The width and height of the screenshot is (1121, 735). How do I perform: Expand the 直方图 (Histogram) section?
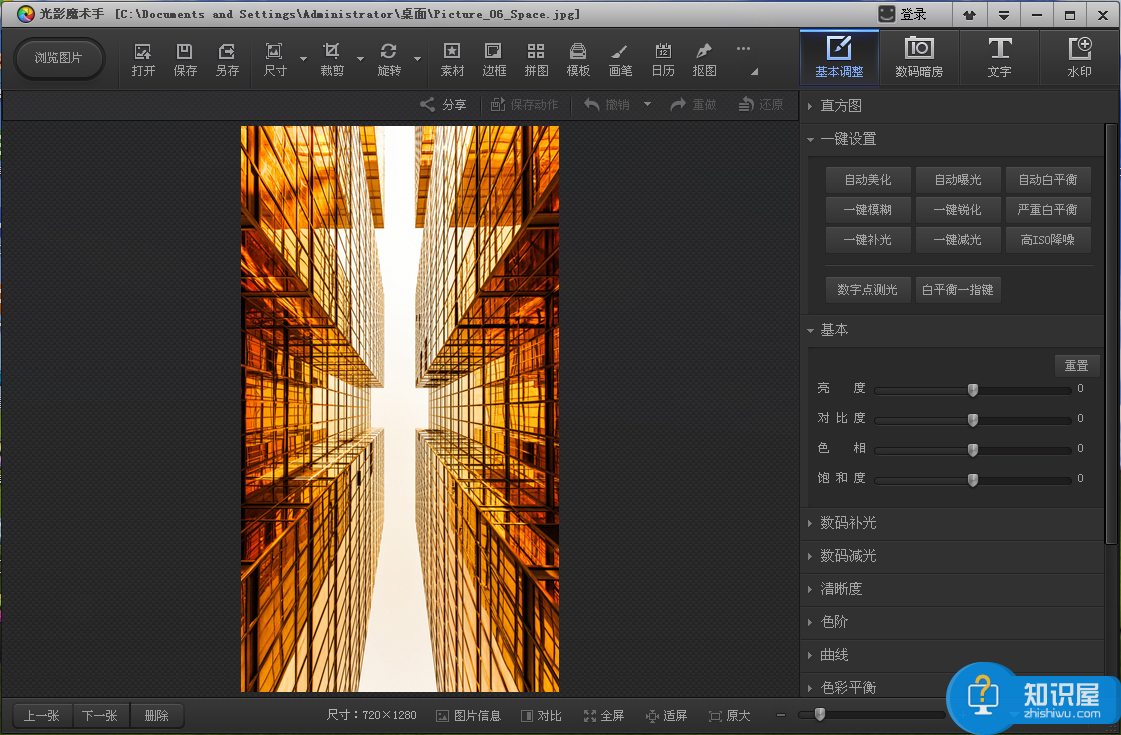840,106
